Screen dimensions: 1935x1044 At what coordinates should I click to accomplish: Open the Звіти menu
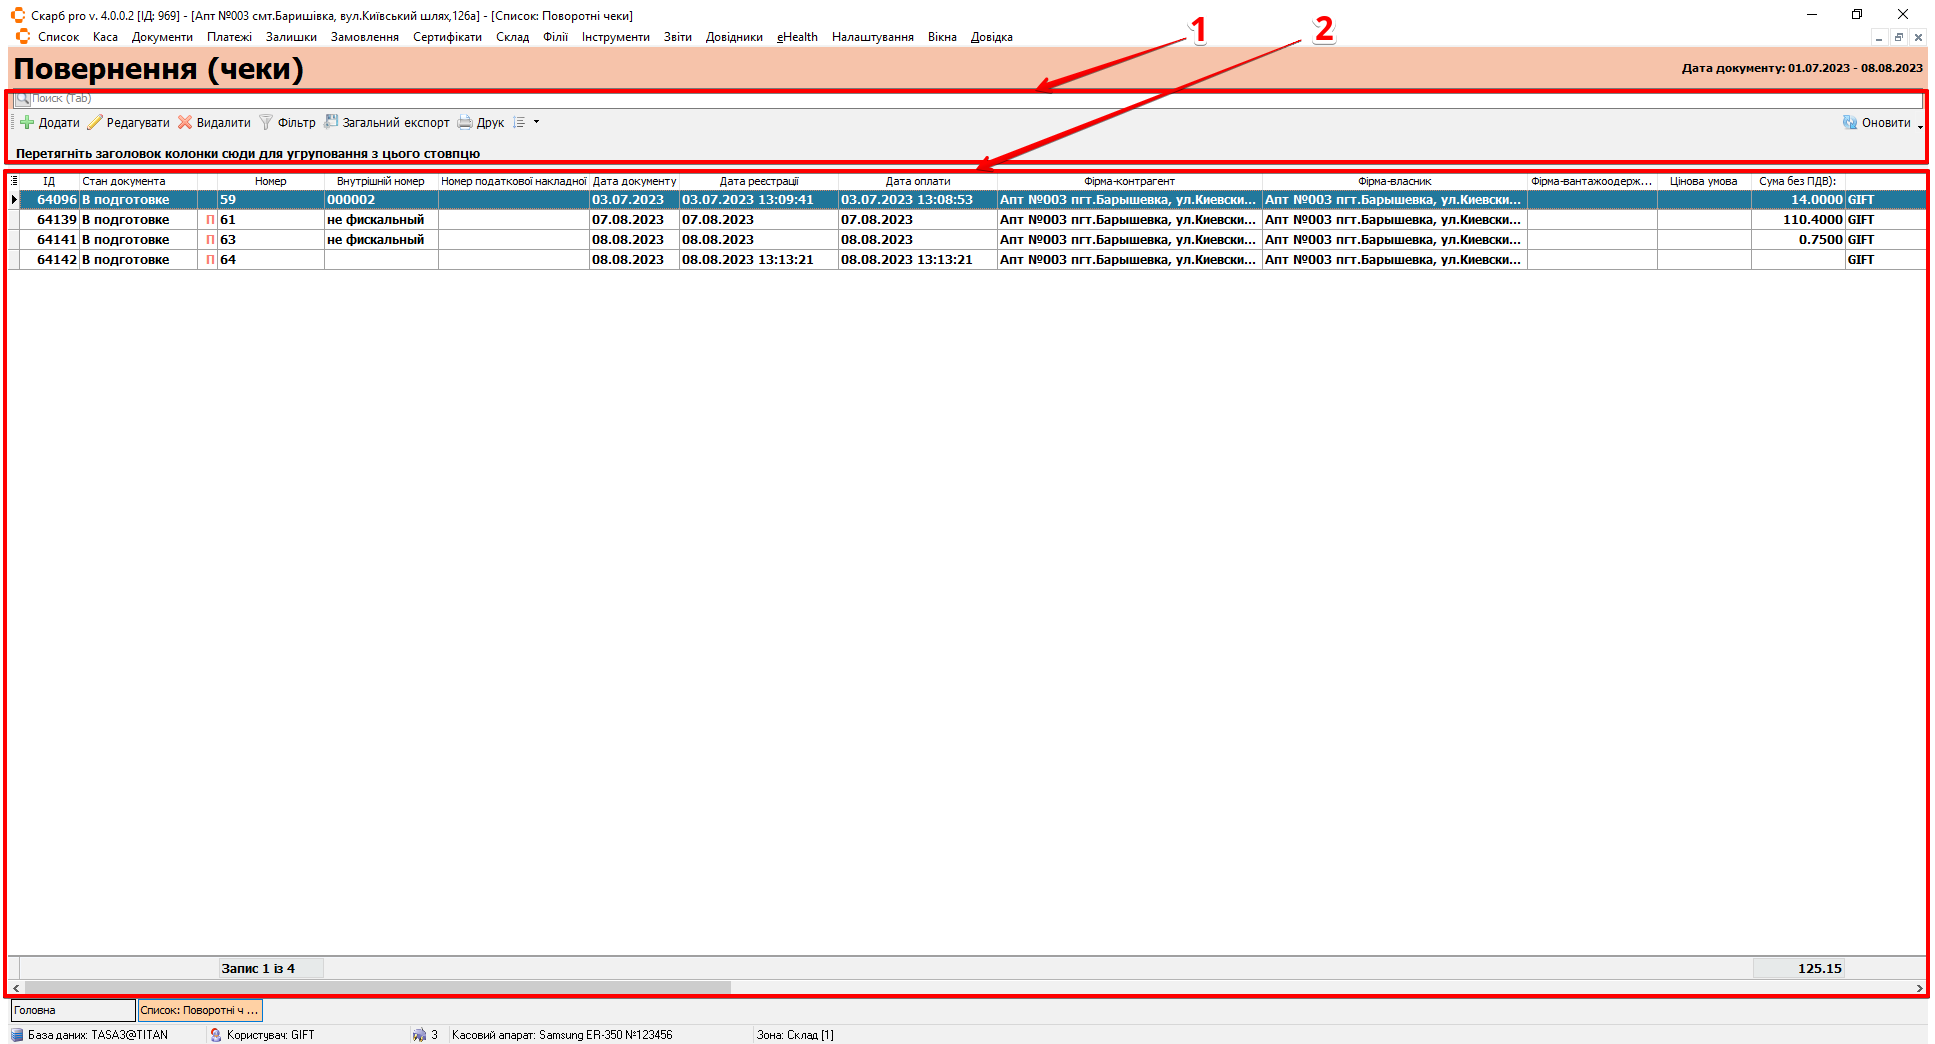tap(677, 37)
